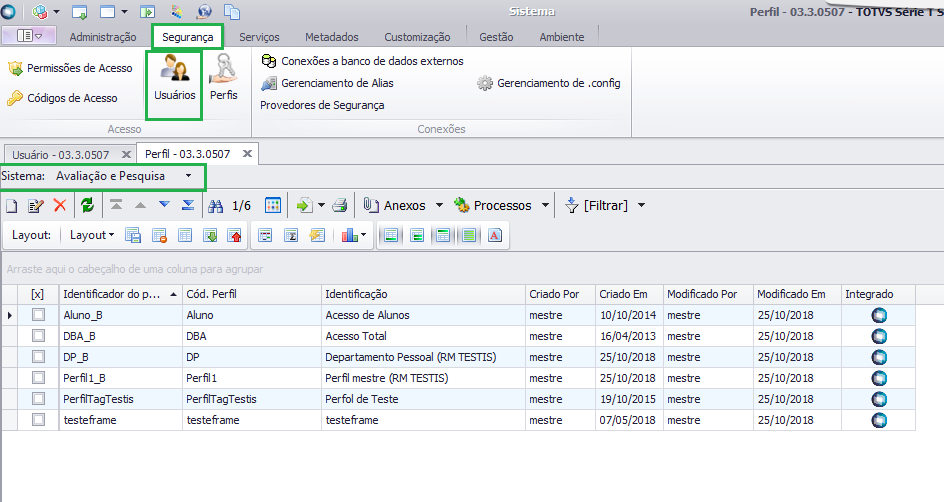
Task: Open the Metadados ribbon tab
Action: 332,37
